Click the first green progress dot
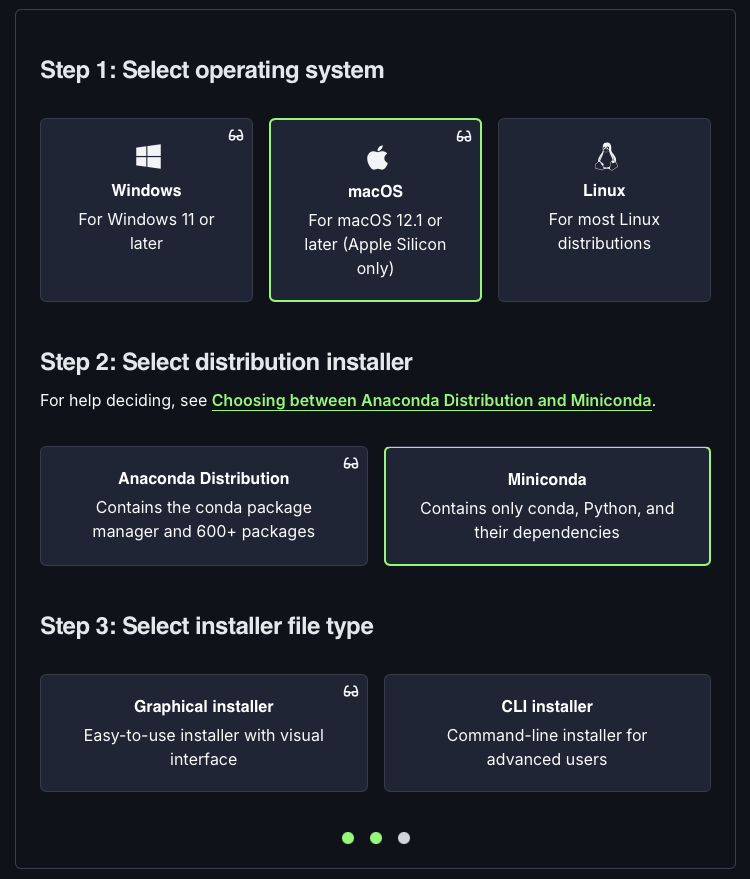The image size is (750, 879). [x=348, y=838]
